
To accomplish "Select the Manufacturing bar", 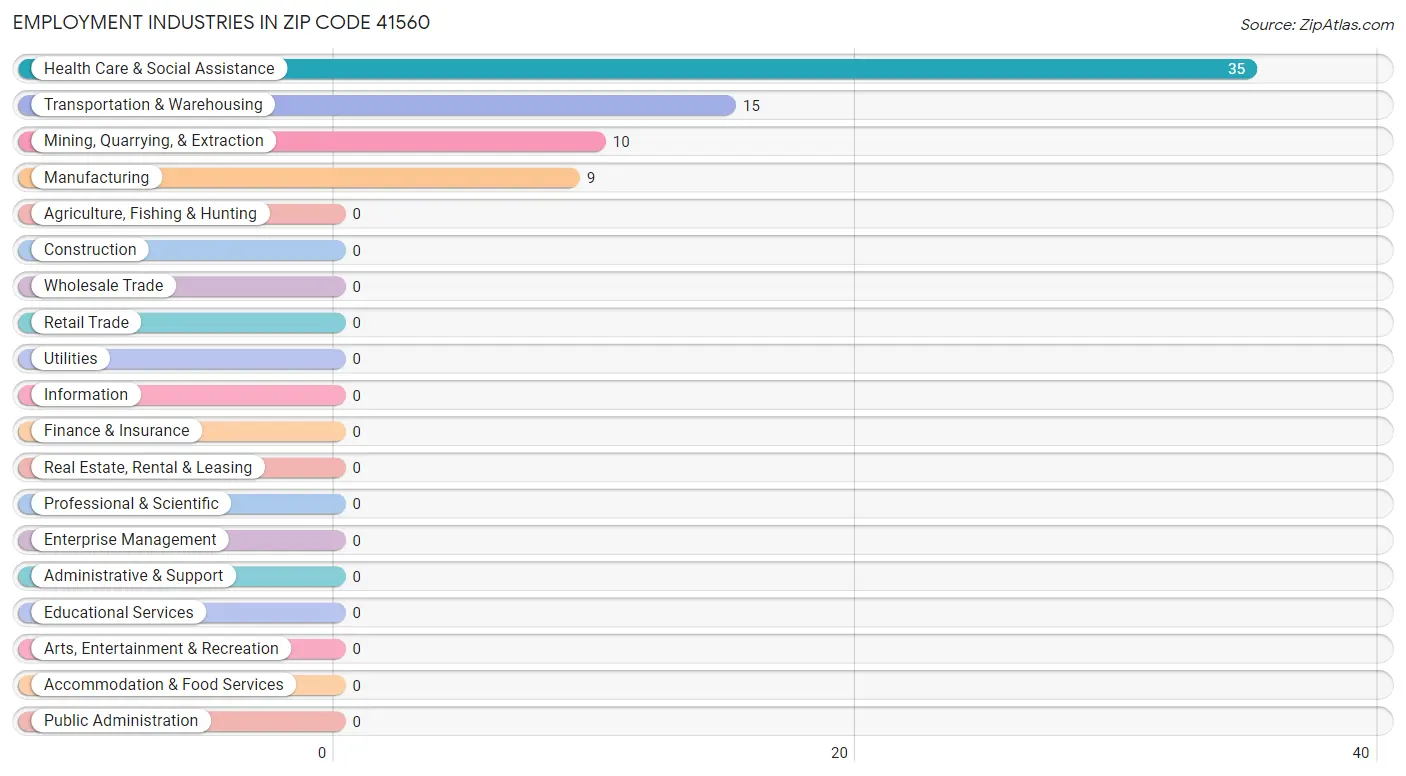I will point(298,178).
